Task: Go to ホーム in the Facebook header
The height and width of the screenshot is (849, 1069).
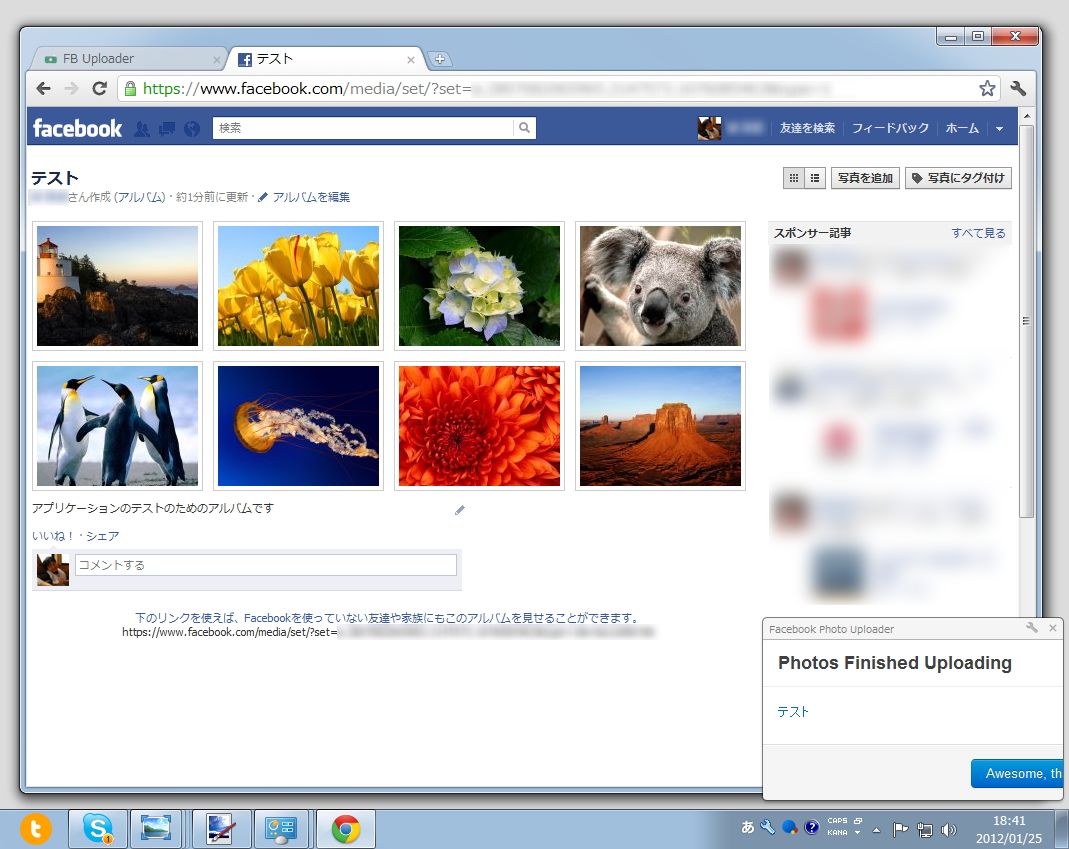Action: tap(962, 128)
